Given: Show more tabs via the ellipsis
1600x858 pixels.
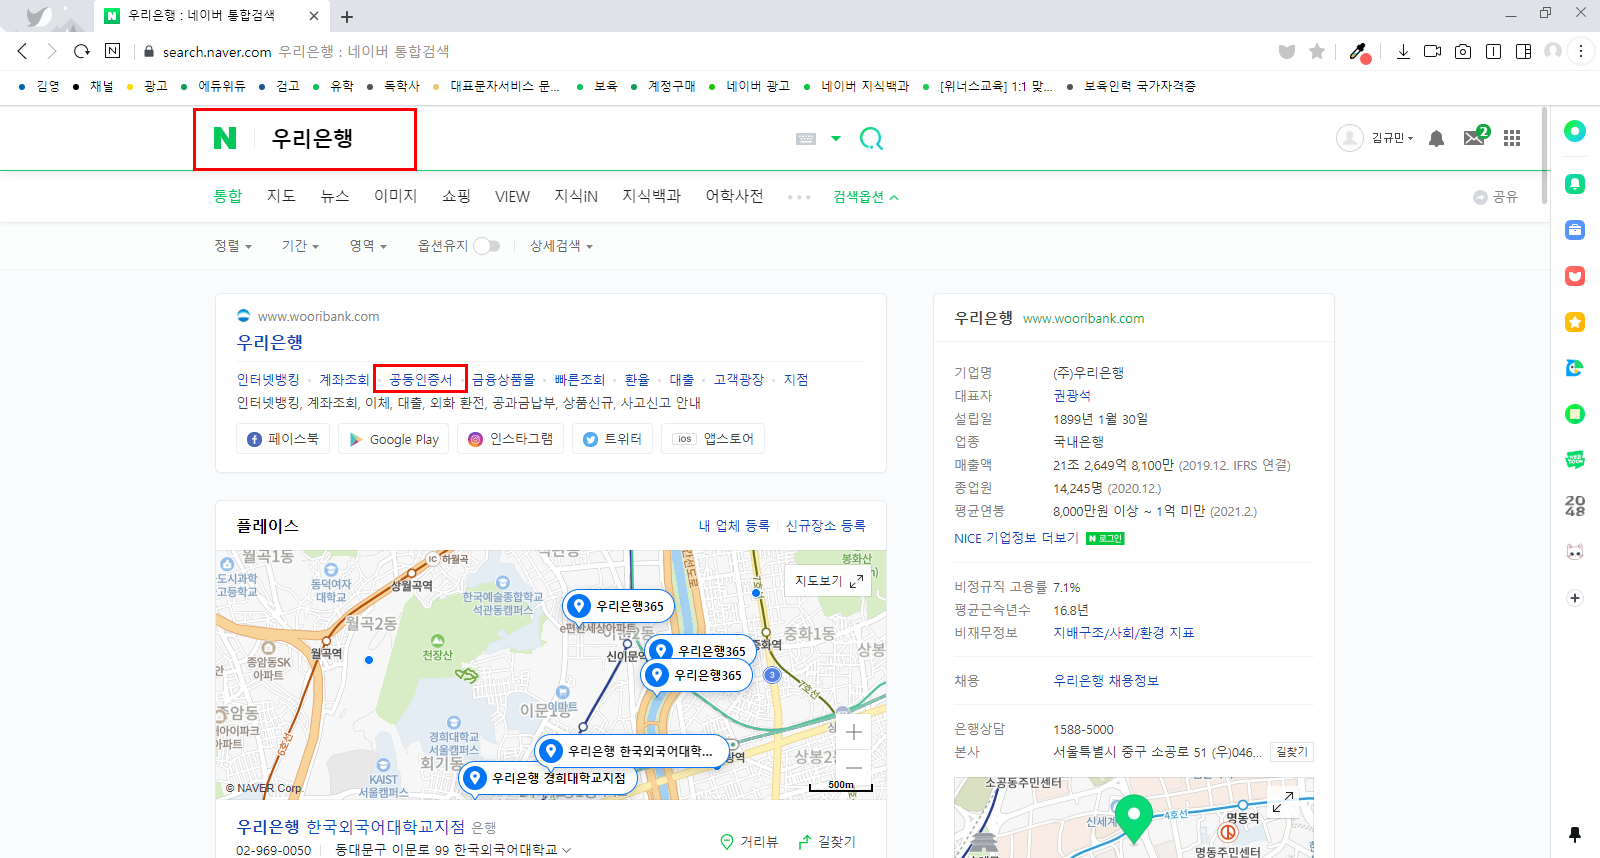Looking at the screenshot, I should (799, 197).
